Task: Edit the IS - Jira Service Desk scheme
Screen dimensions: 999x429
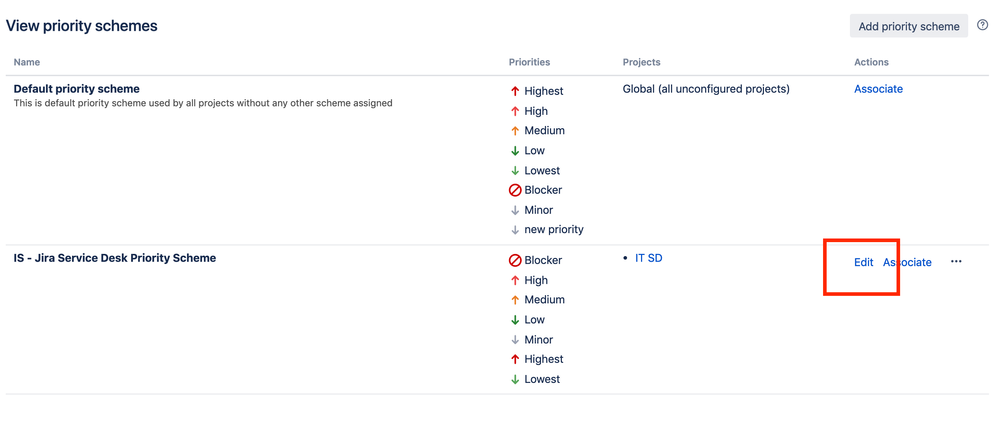Action: point(863,262)
